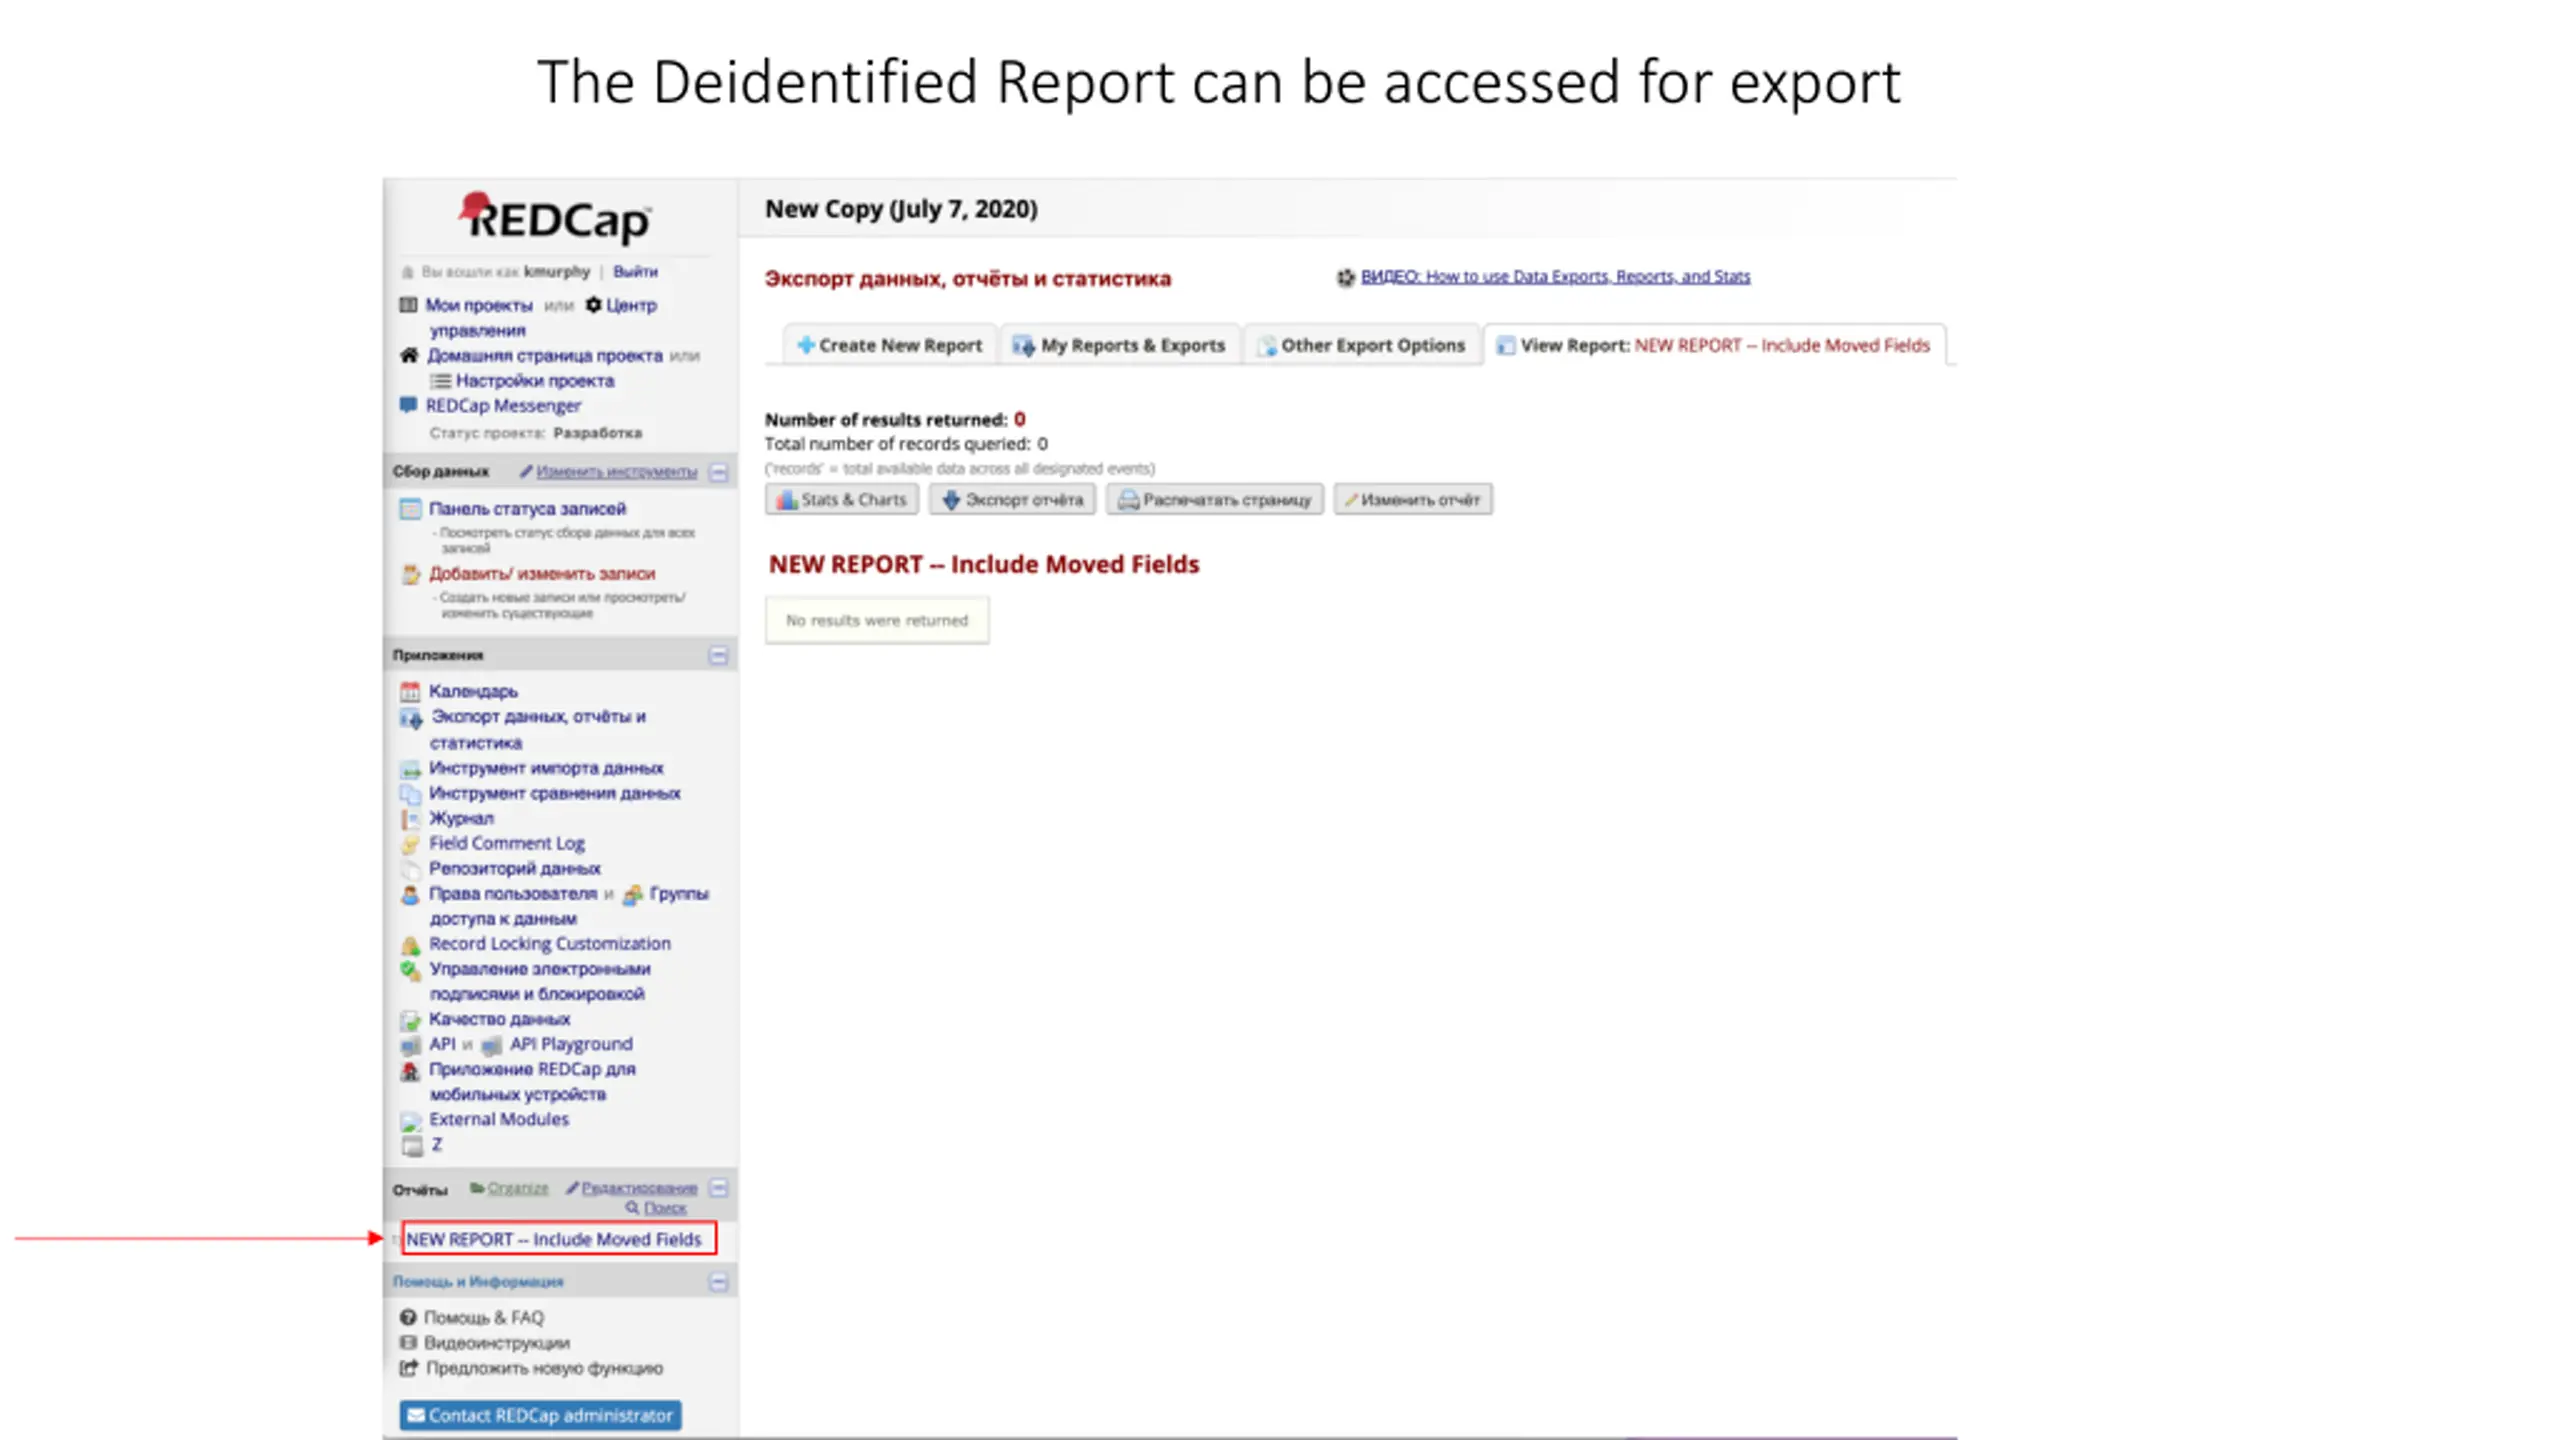This screenshot has height=1440, width=2560.
Task: Click Редактирование reports edit link
Action: [x=639, y=1188]
